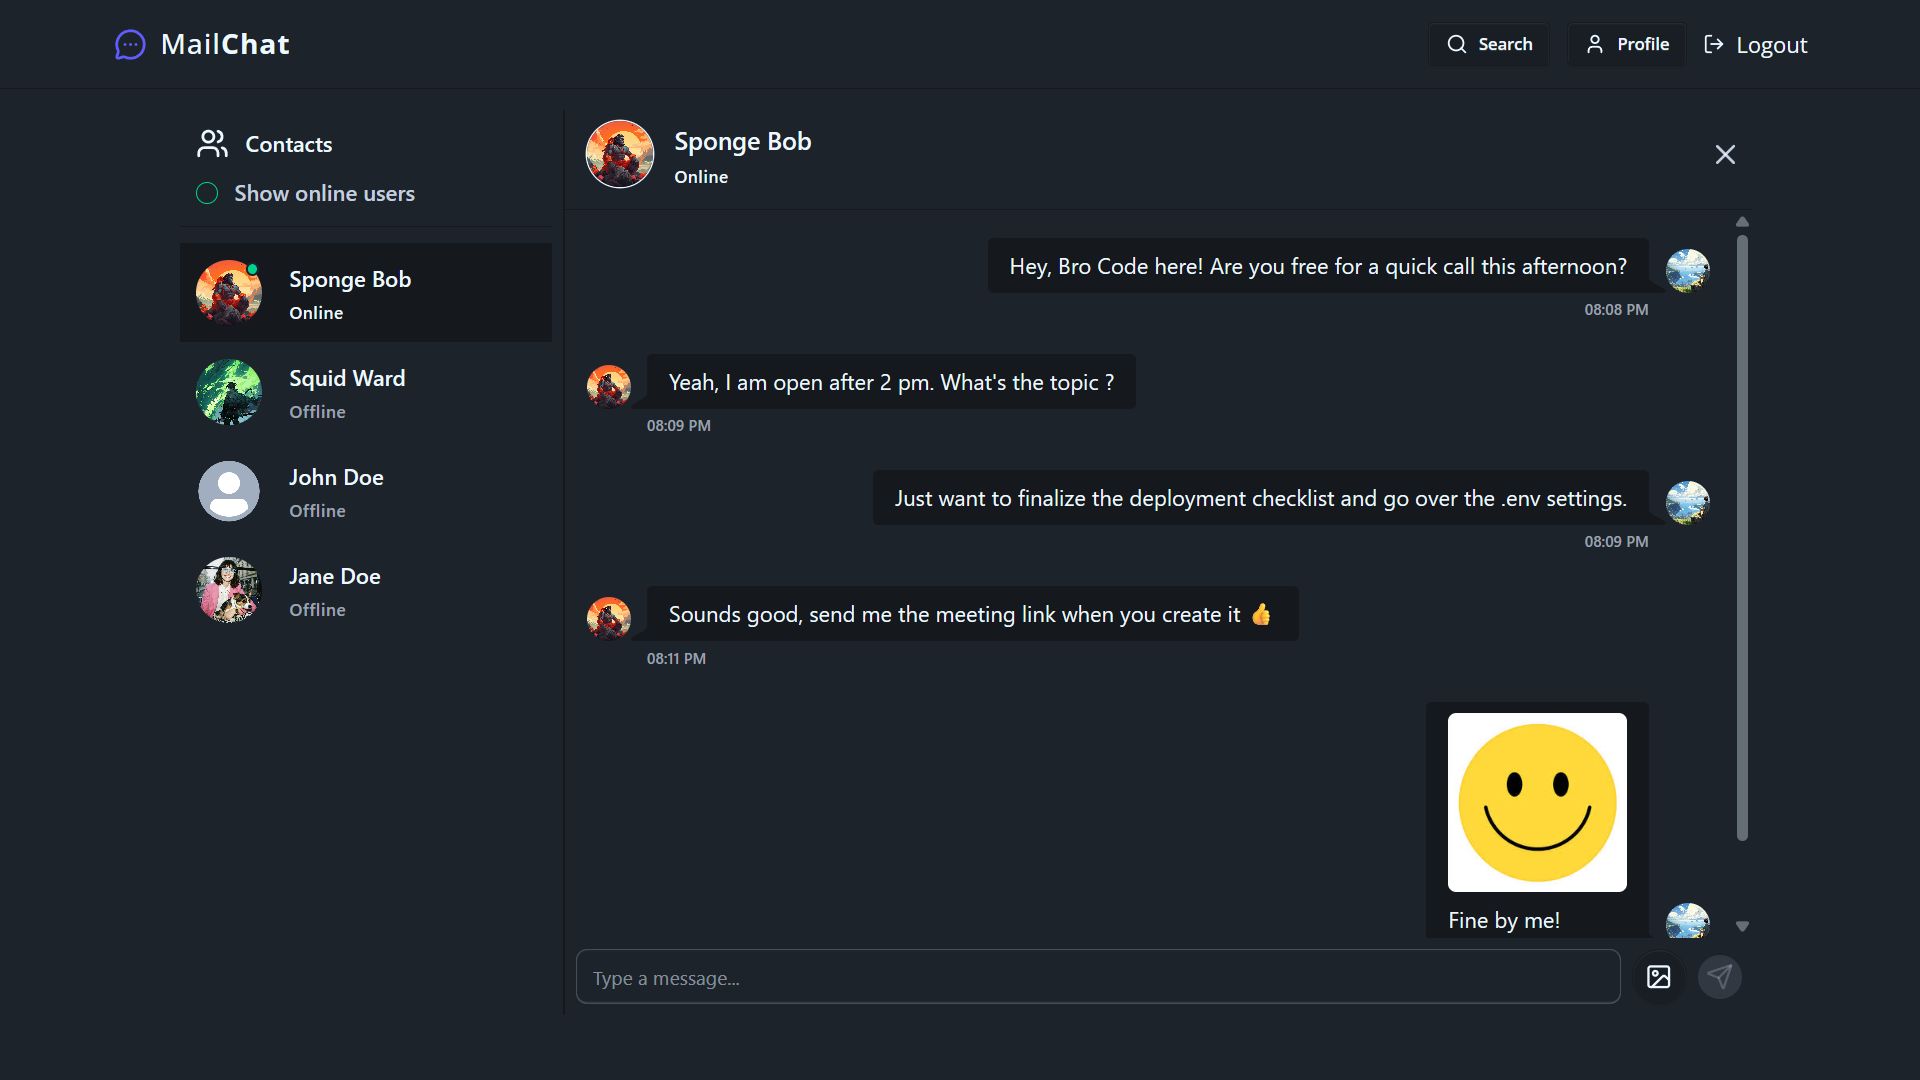Click the Logout arrow icon
The image size is (1920, 1080).
[x=1714, y=45]
